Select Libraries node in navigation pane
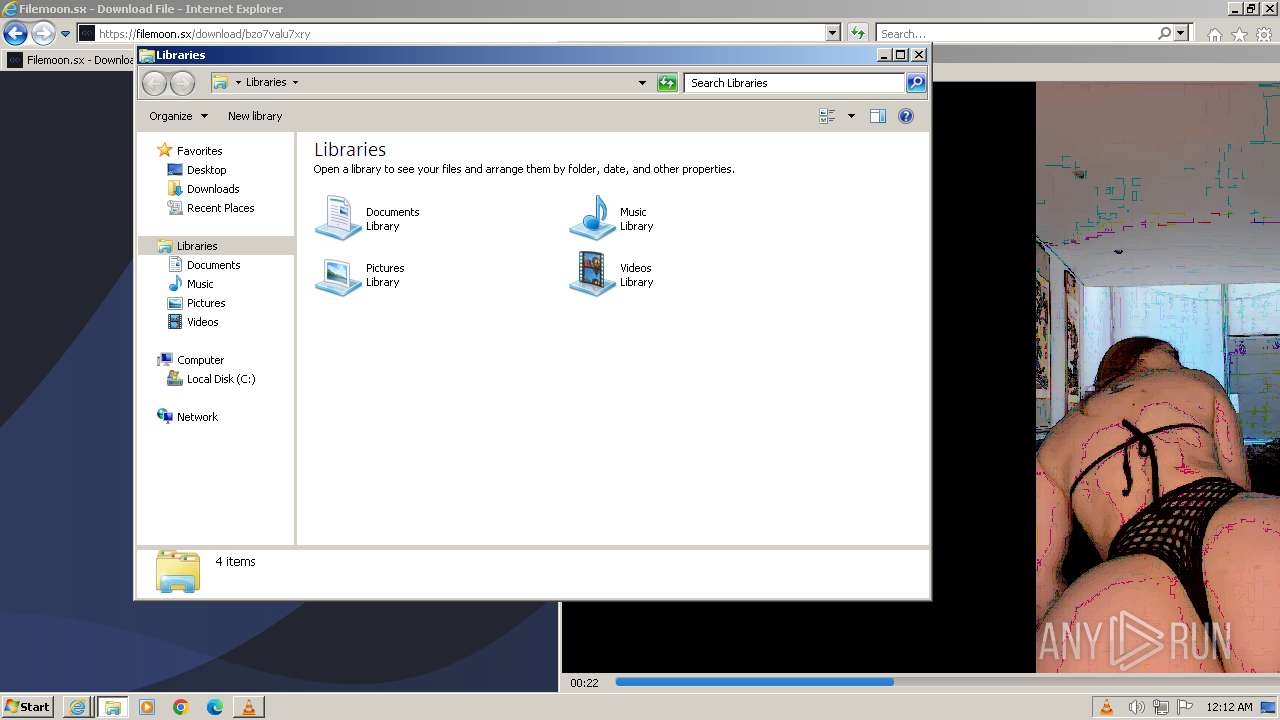Image resolution: width=1280 pixels, height=720 pixels. click(197, 246)
